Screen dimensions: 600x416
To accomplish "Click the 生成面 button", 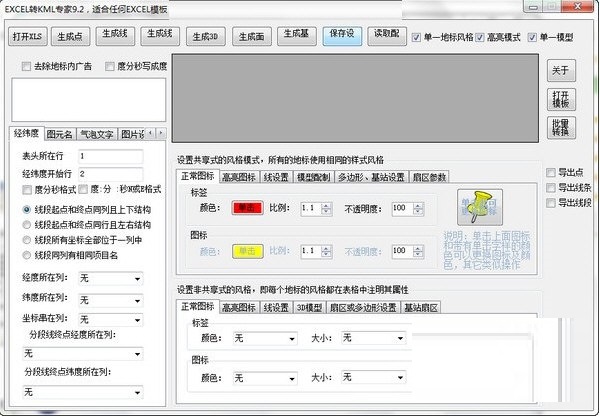I will [x=252, y=37].
